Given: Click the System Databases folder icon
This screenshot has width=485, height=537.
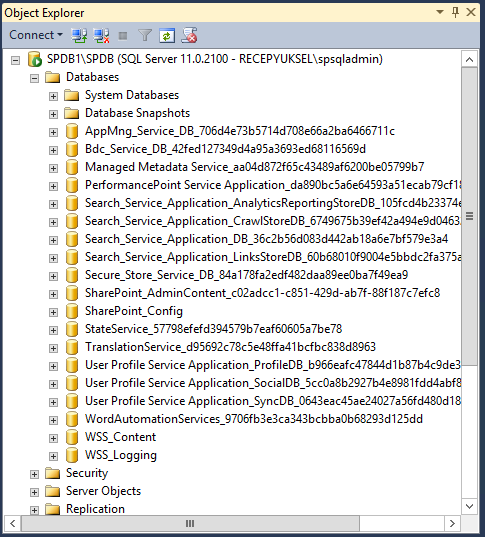Looking at the screenshot, I should tap(72, 95).
